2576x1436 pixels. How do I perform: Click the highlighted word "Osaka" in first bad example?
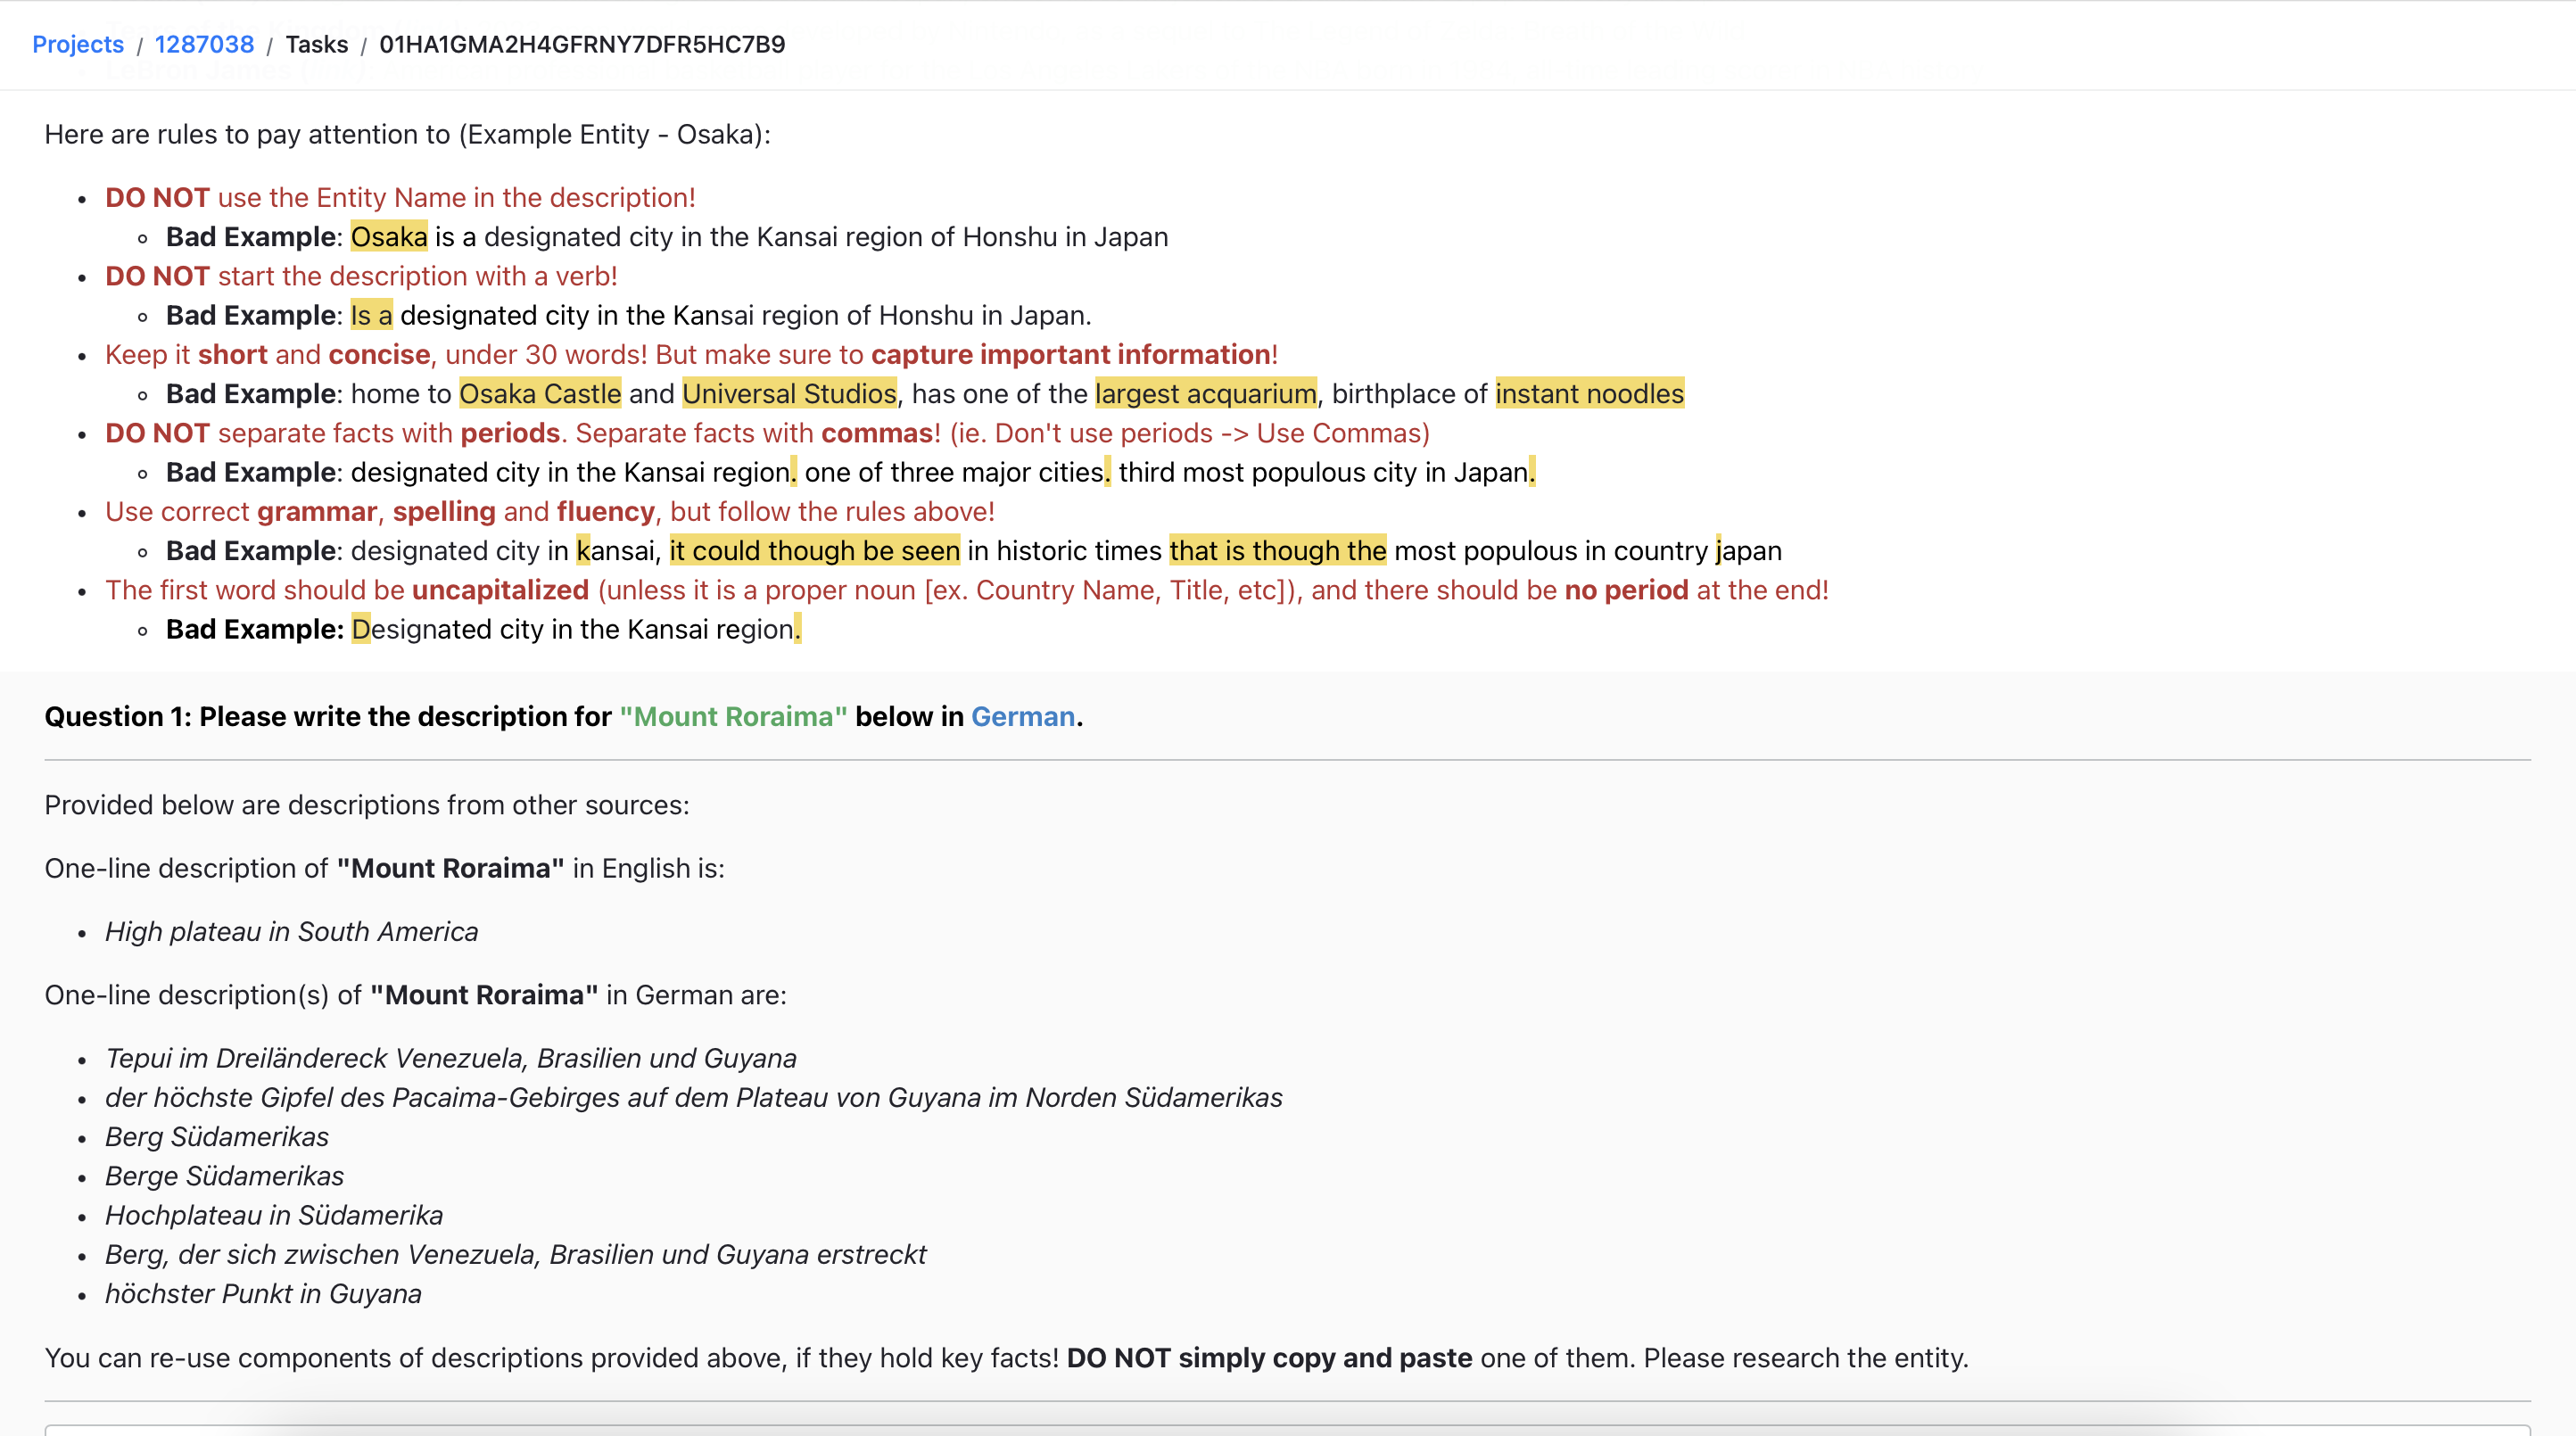point(389,237)
